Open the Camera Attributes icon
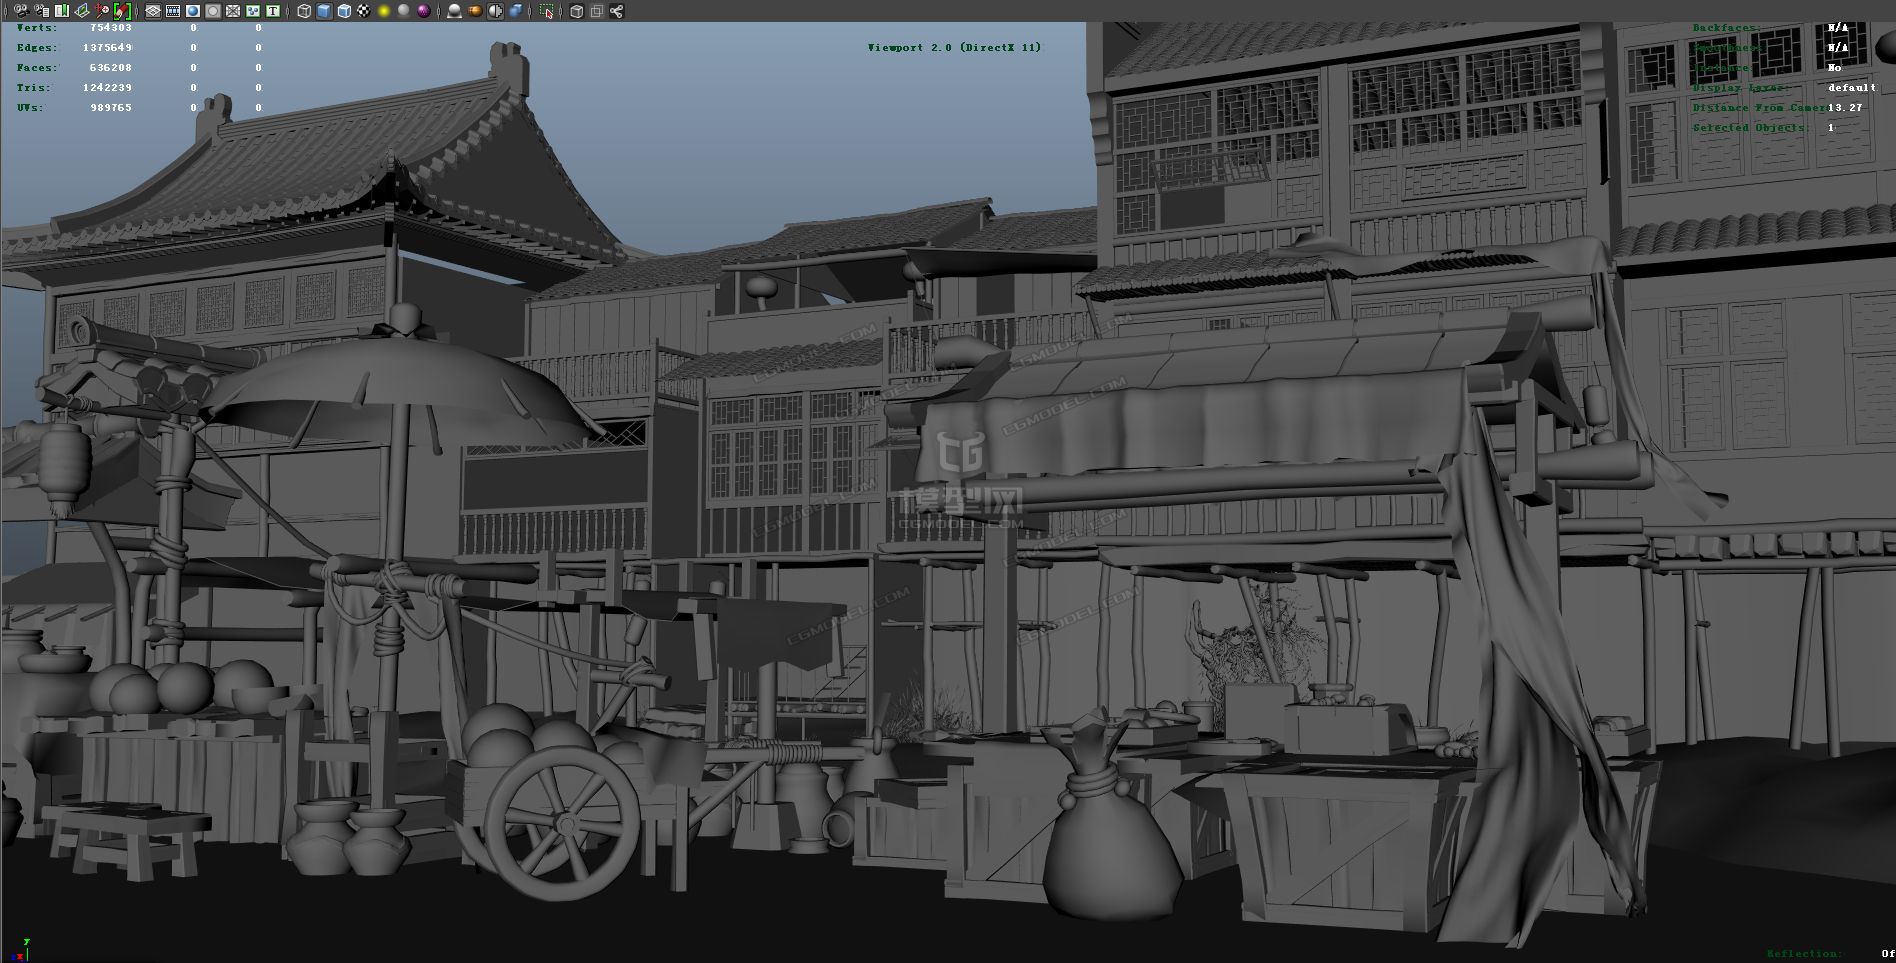 41,11
